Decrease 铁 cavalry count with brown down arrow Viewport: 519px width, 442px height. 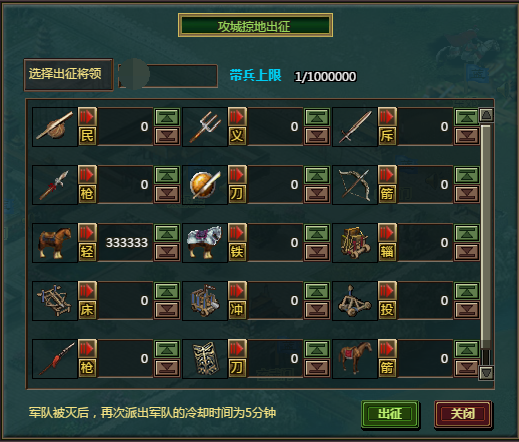[317, 252]
